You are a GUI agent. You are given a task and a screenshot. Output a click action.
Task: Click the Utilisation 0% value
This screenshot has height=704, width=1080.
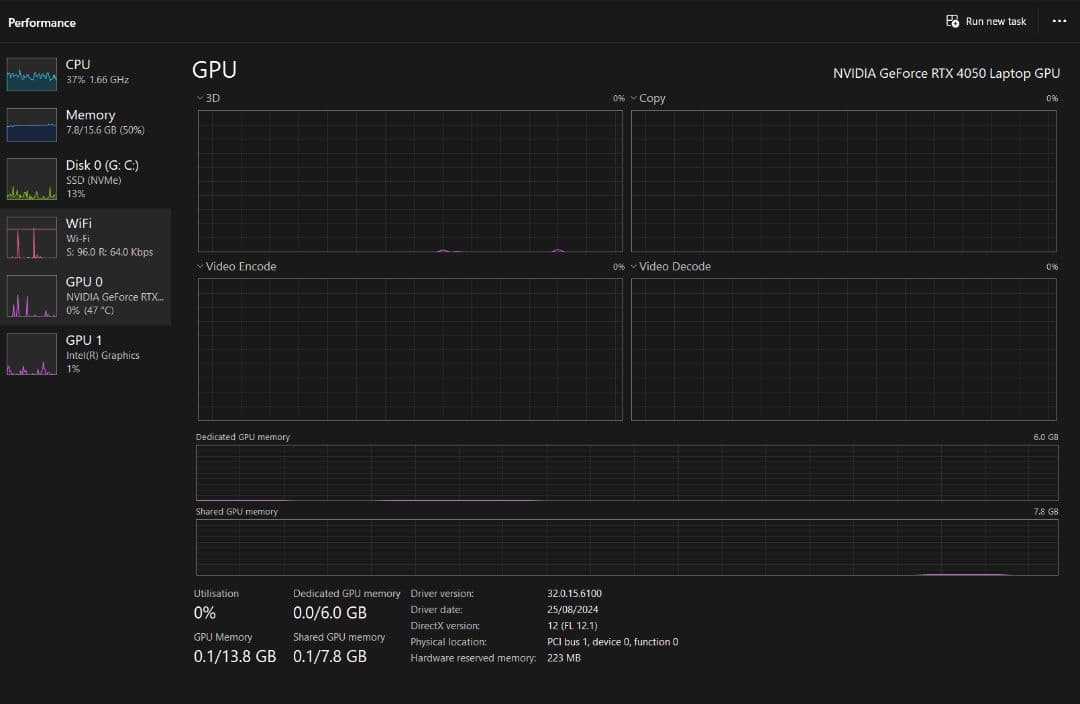pos(203,611)
